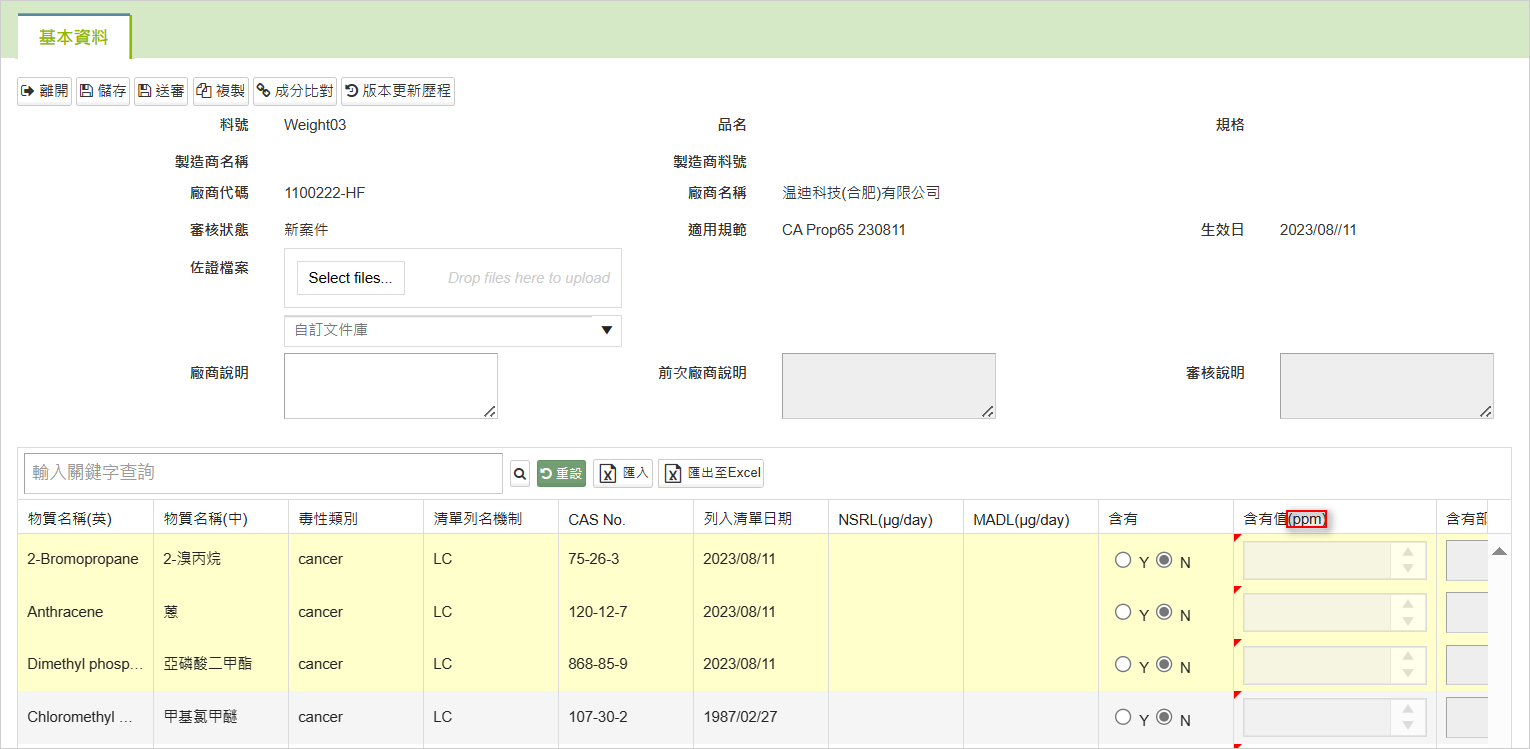Select Y radio for Anthracene
Image resolution: width=1530 pixels, height=749 pixels.
[1123, 612]
